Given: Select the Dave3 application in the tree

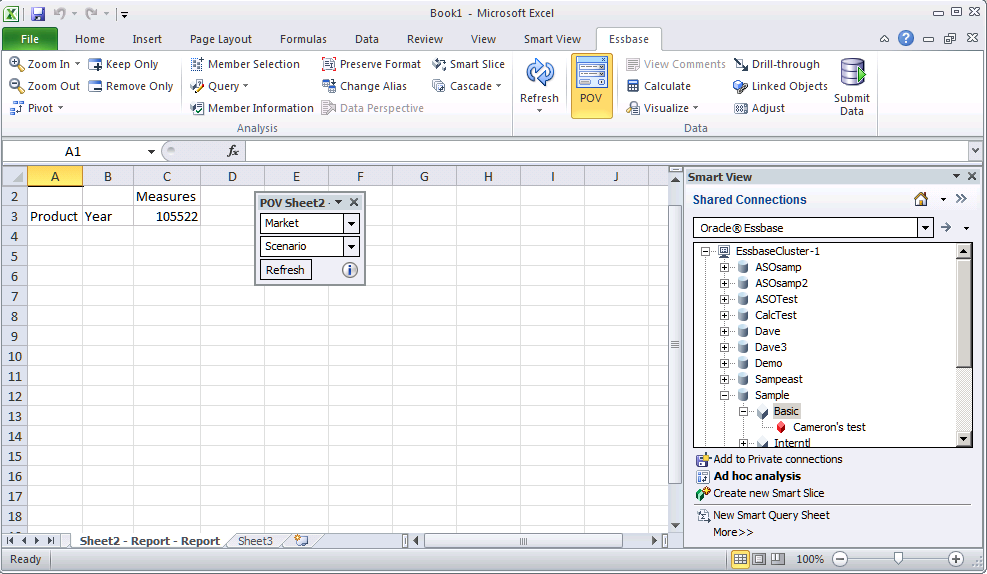Looking at the screenshot, I should click(x=770, y=347).
